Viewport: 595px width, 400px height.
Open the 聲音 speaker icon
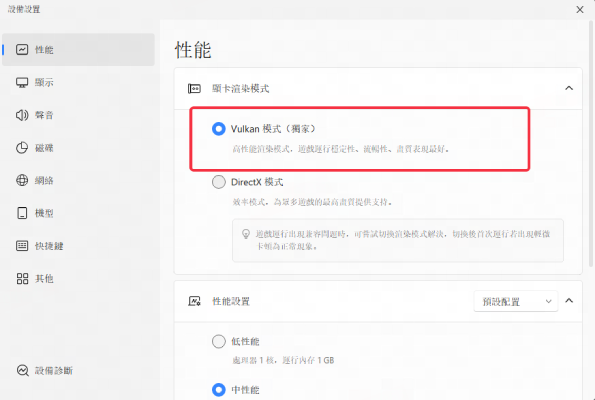22,115
